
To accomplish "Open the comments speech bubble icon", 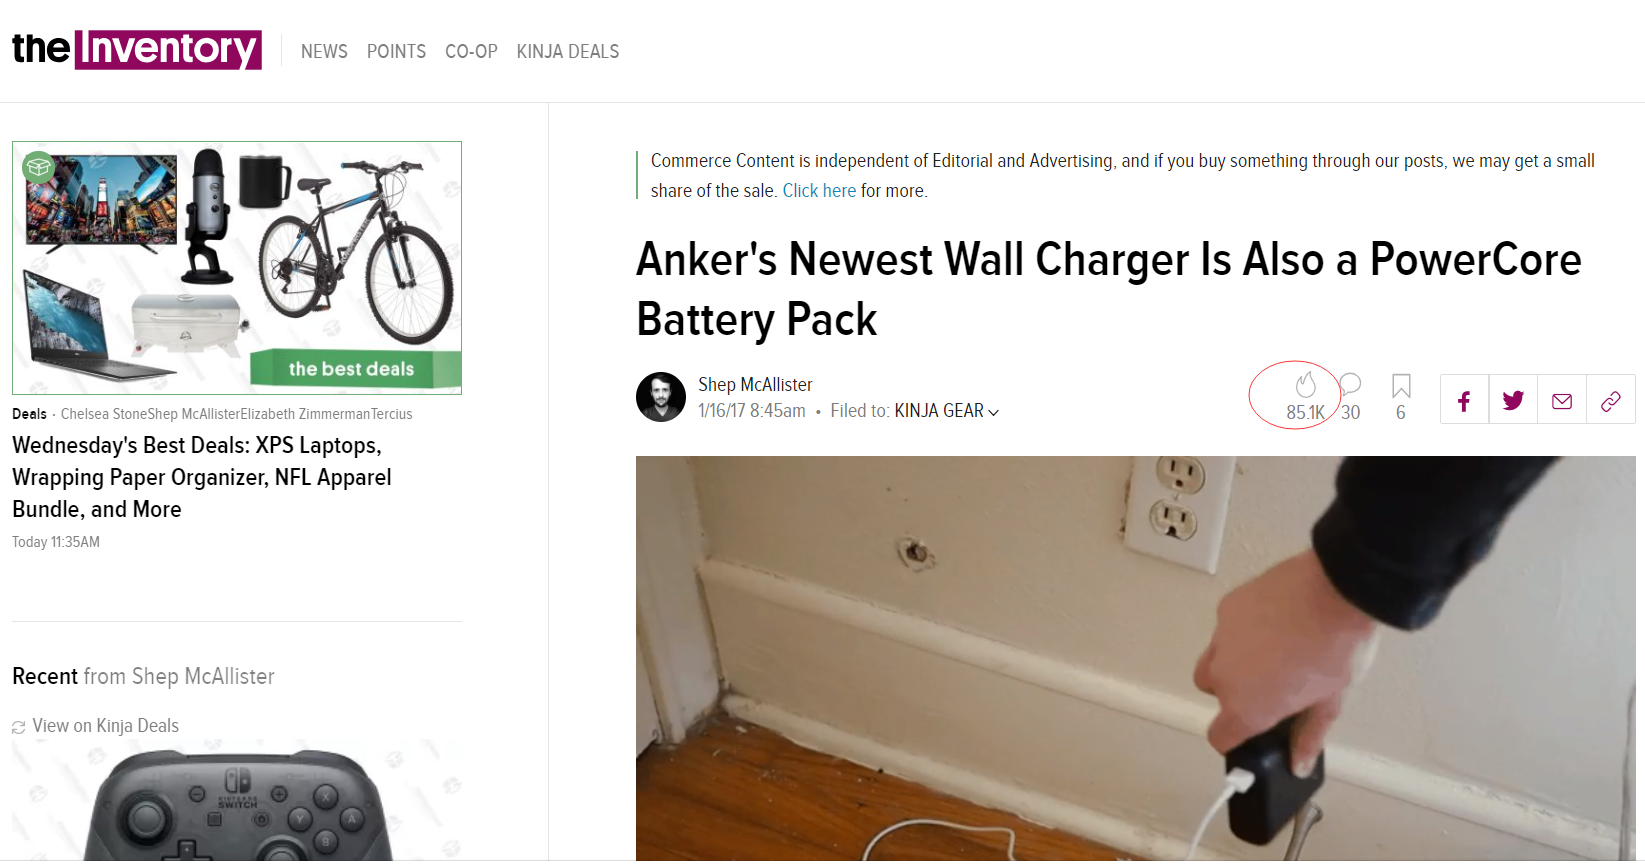I will click(1350, 384).
